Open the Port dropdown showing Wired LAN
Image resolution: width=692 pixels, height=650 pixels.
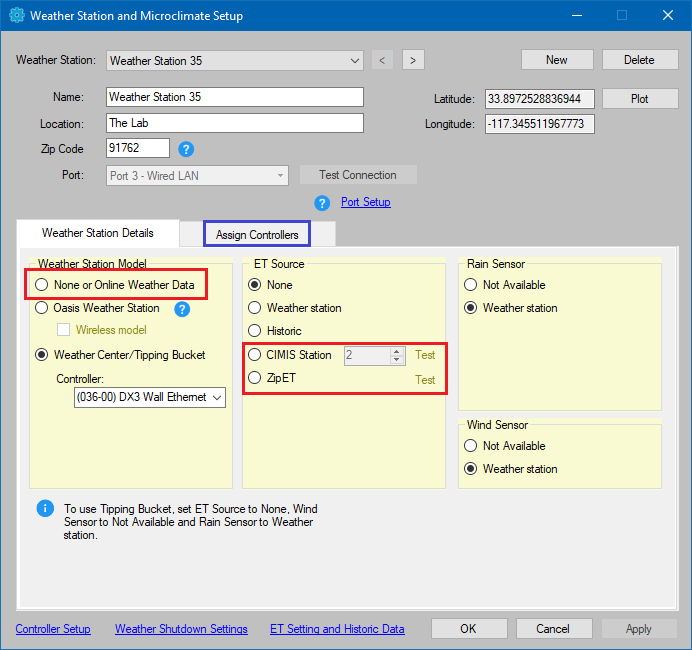pyautogui.click(x=197, y=176)
